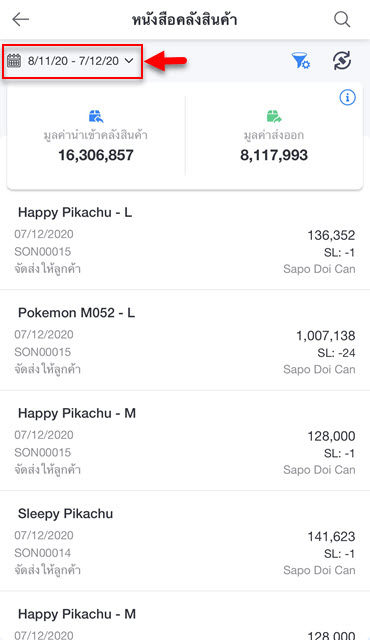Open the filter settings funnel icon
Image resolution: width=370 pixels, height=640 pixels.
(x=301, y=61)
